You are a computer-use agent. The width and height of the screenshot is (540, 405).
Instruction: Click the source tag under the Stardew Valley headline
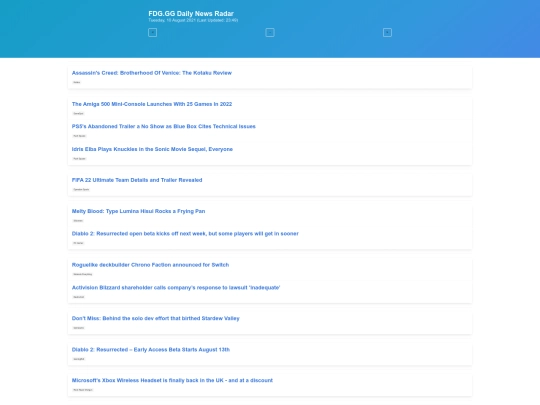tap(78, 328)
